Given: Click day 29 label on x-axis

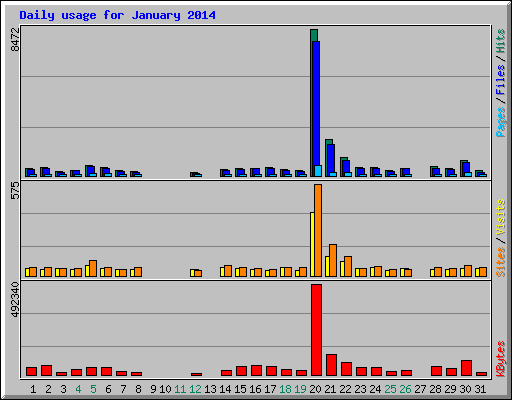Looking at the screenshot, I should (x=450, y=389).
